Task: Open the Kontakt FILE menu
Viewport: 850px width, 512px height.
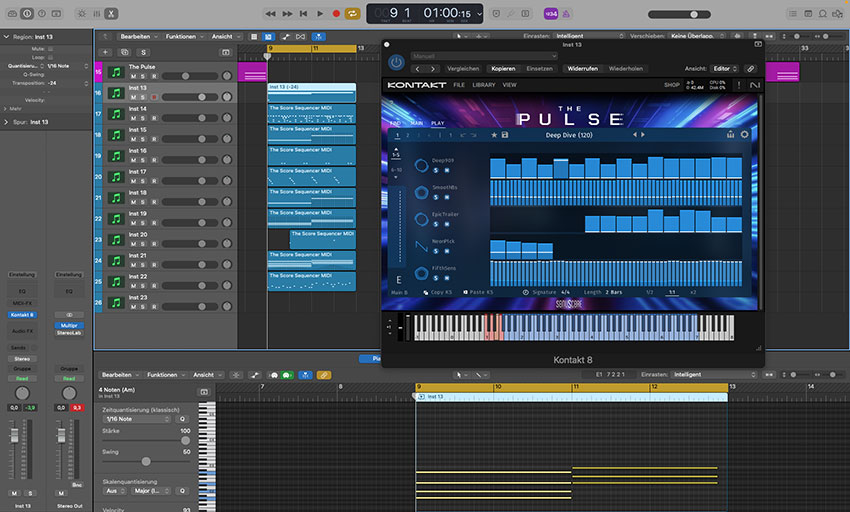Action: [x=459, y=85]
